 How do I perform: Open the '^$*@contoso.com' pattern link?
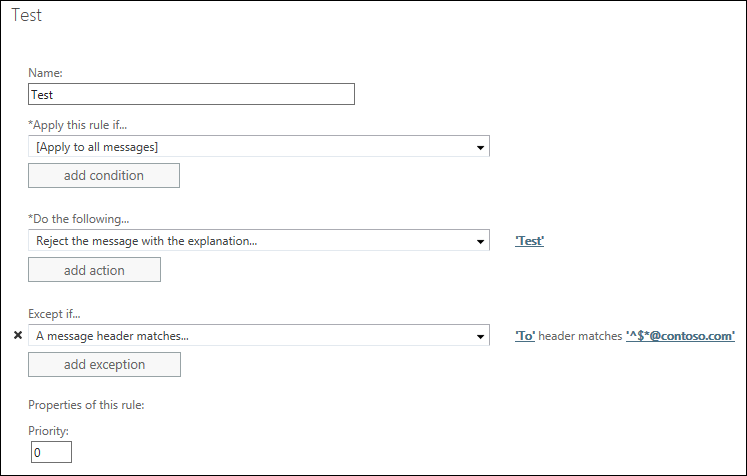click(680, 336)
